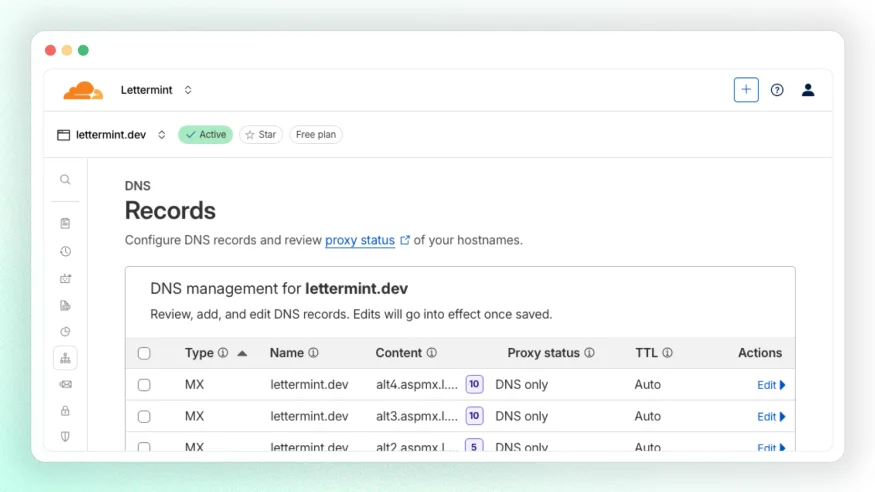Open the analytics pie chart sidebar icon

tap(65, 332)
